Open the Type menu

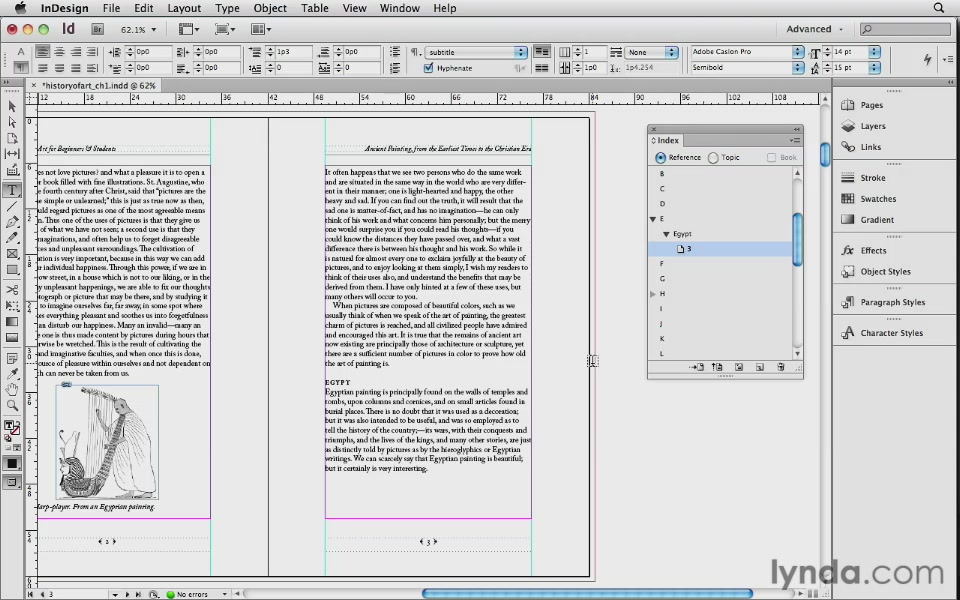click(227, 8)
